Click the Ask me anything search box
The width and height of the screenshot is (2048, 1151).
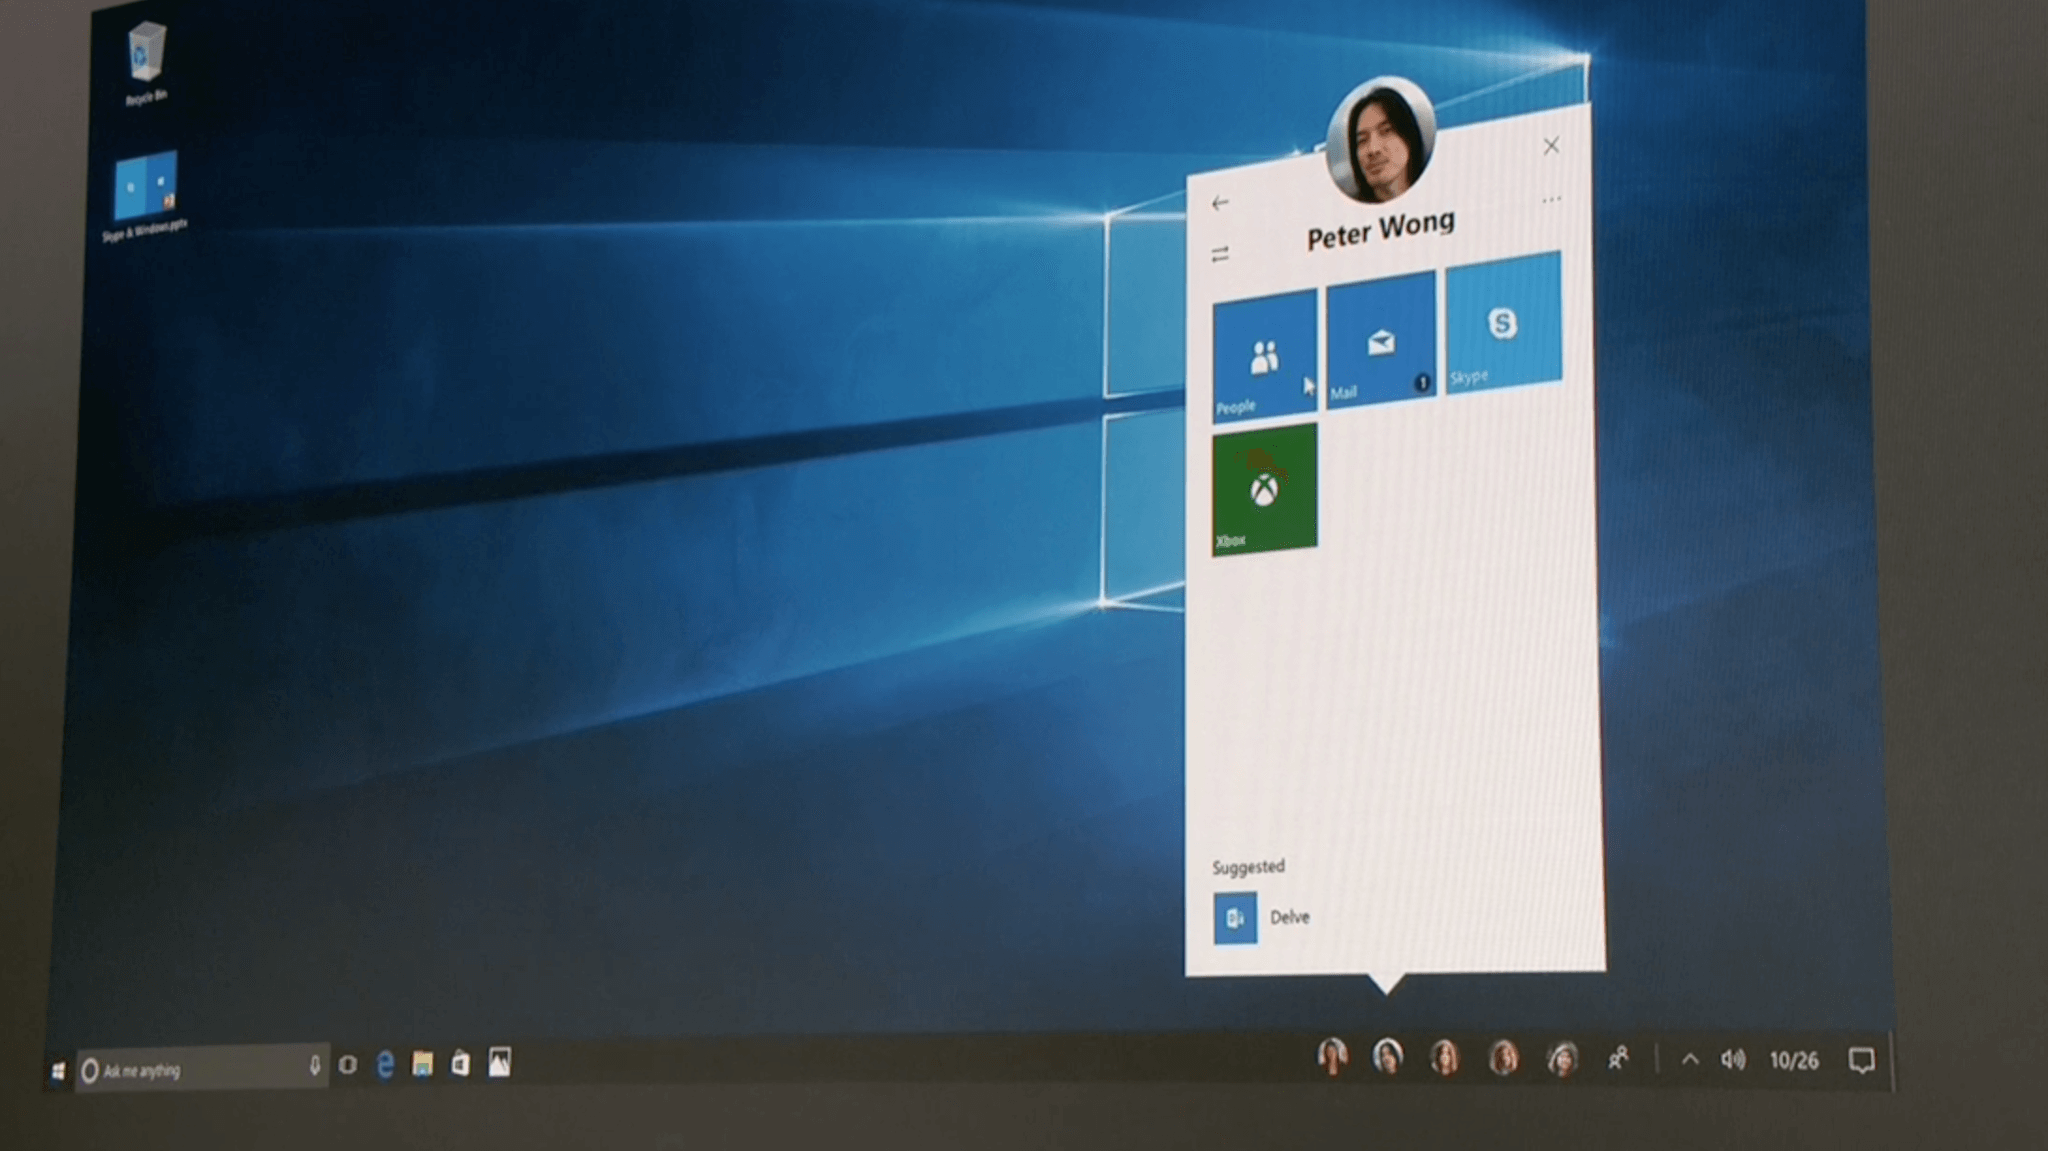203,1069
